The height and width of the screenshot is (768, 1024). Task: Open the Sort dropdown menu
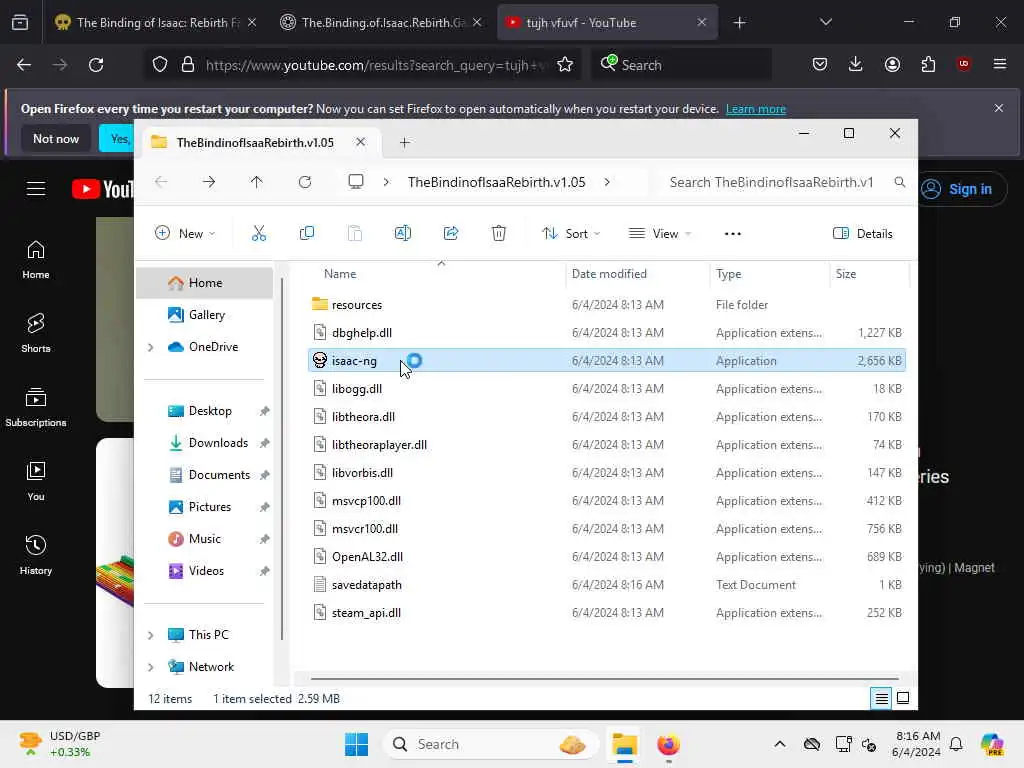click(571, 234)
